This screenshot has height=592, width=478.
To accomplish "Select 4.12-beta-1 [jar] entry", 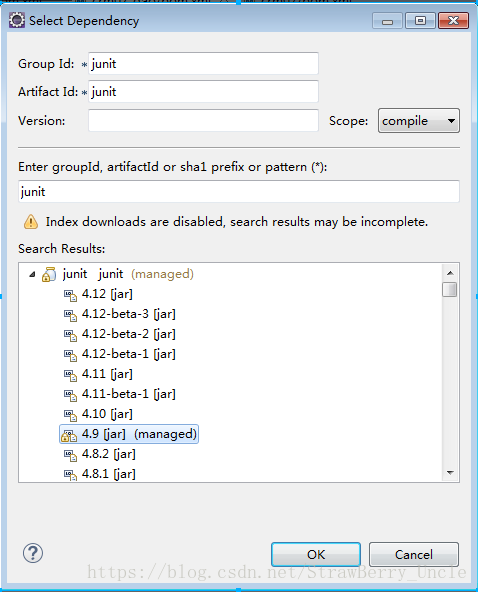I will 129,354.
